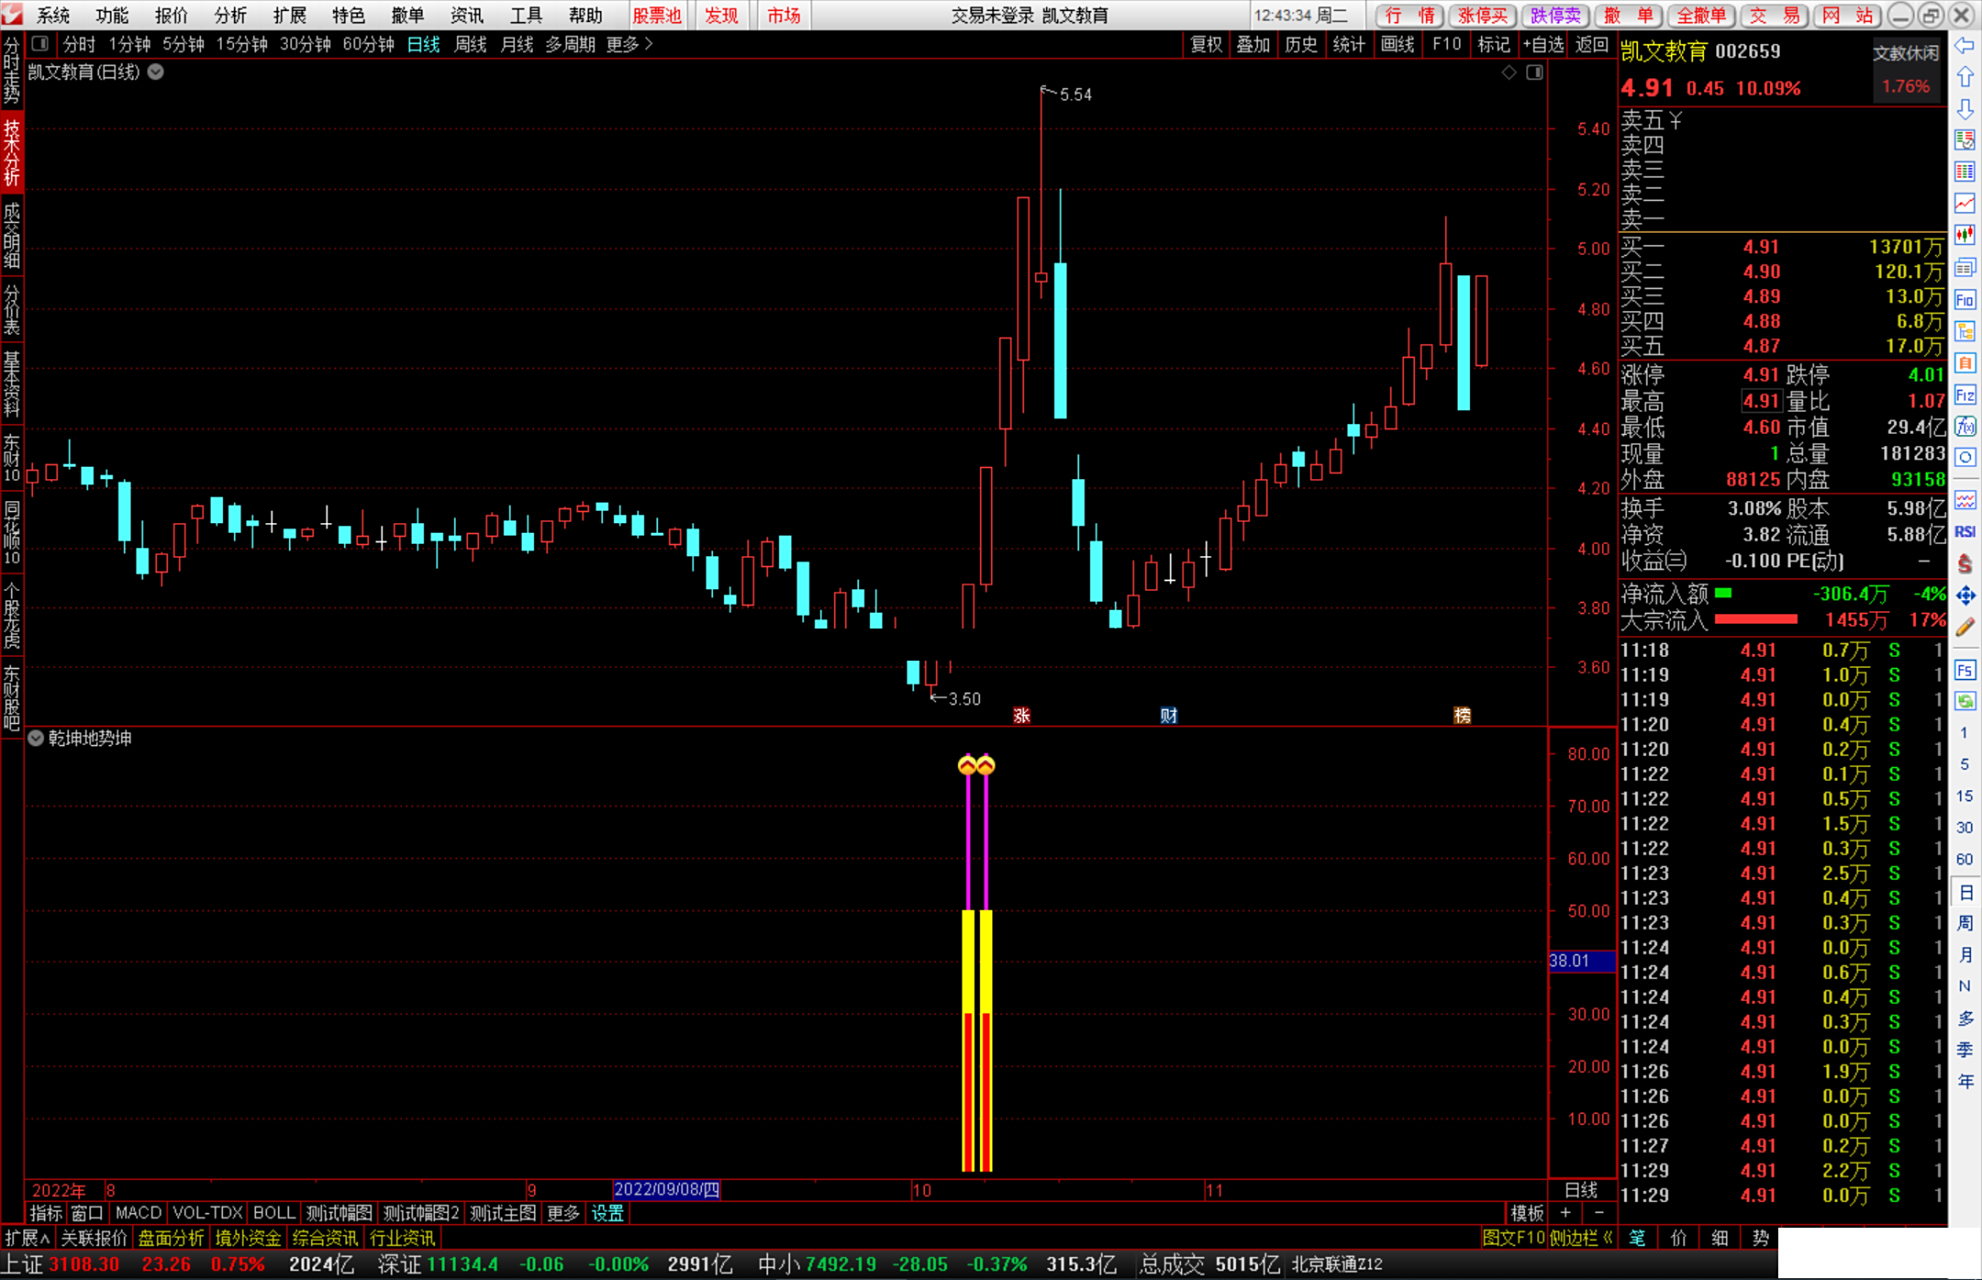Viewport: 1982px width, 1280px height.
Task: Select the candlestick chart icon in right sidebar
Action: pos(1965,235)
